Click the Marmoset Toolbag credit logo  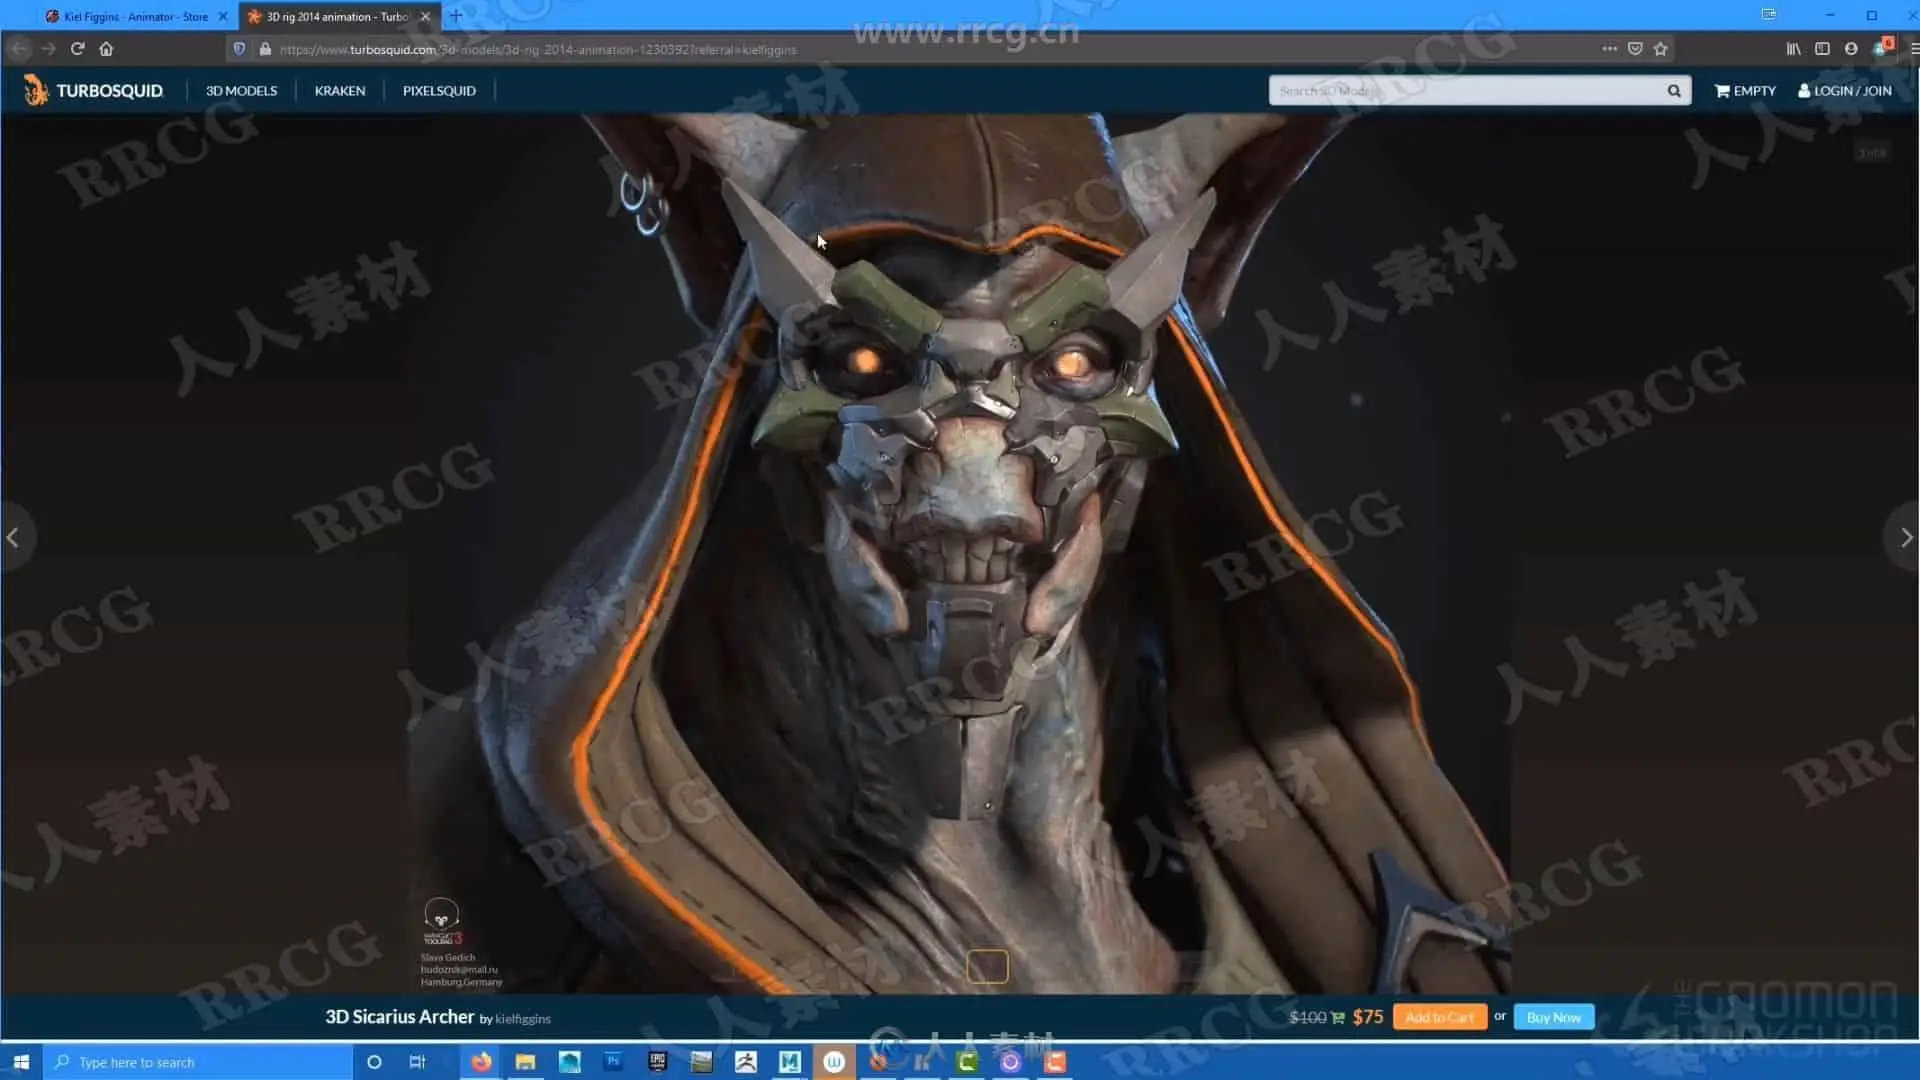pos(442,921)
